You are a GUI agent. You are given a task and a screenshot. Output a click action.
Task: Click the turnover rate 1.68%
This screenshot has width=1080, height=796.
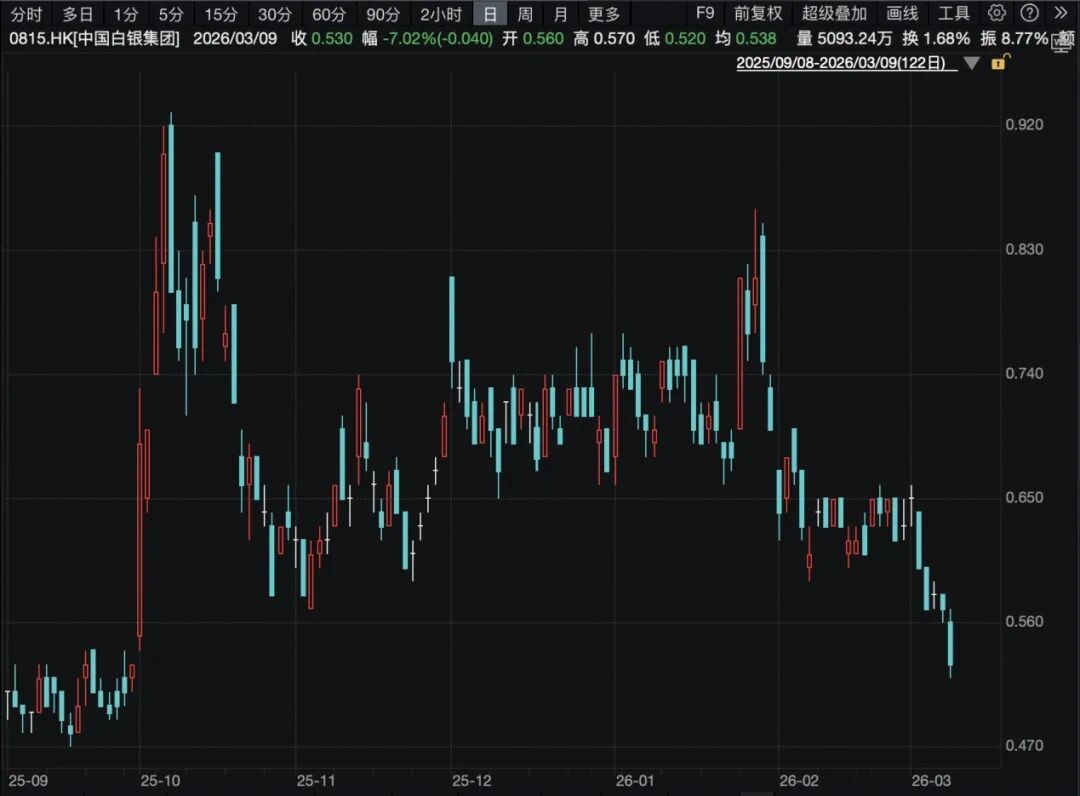point(945,38)
